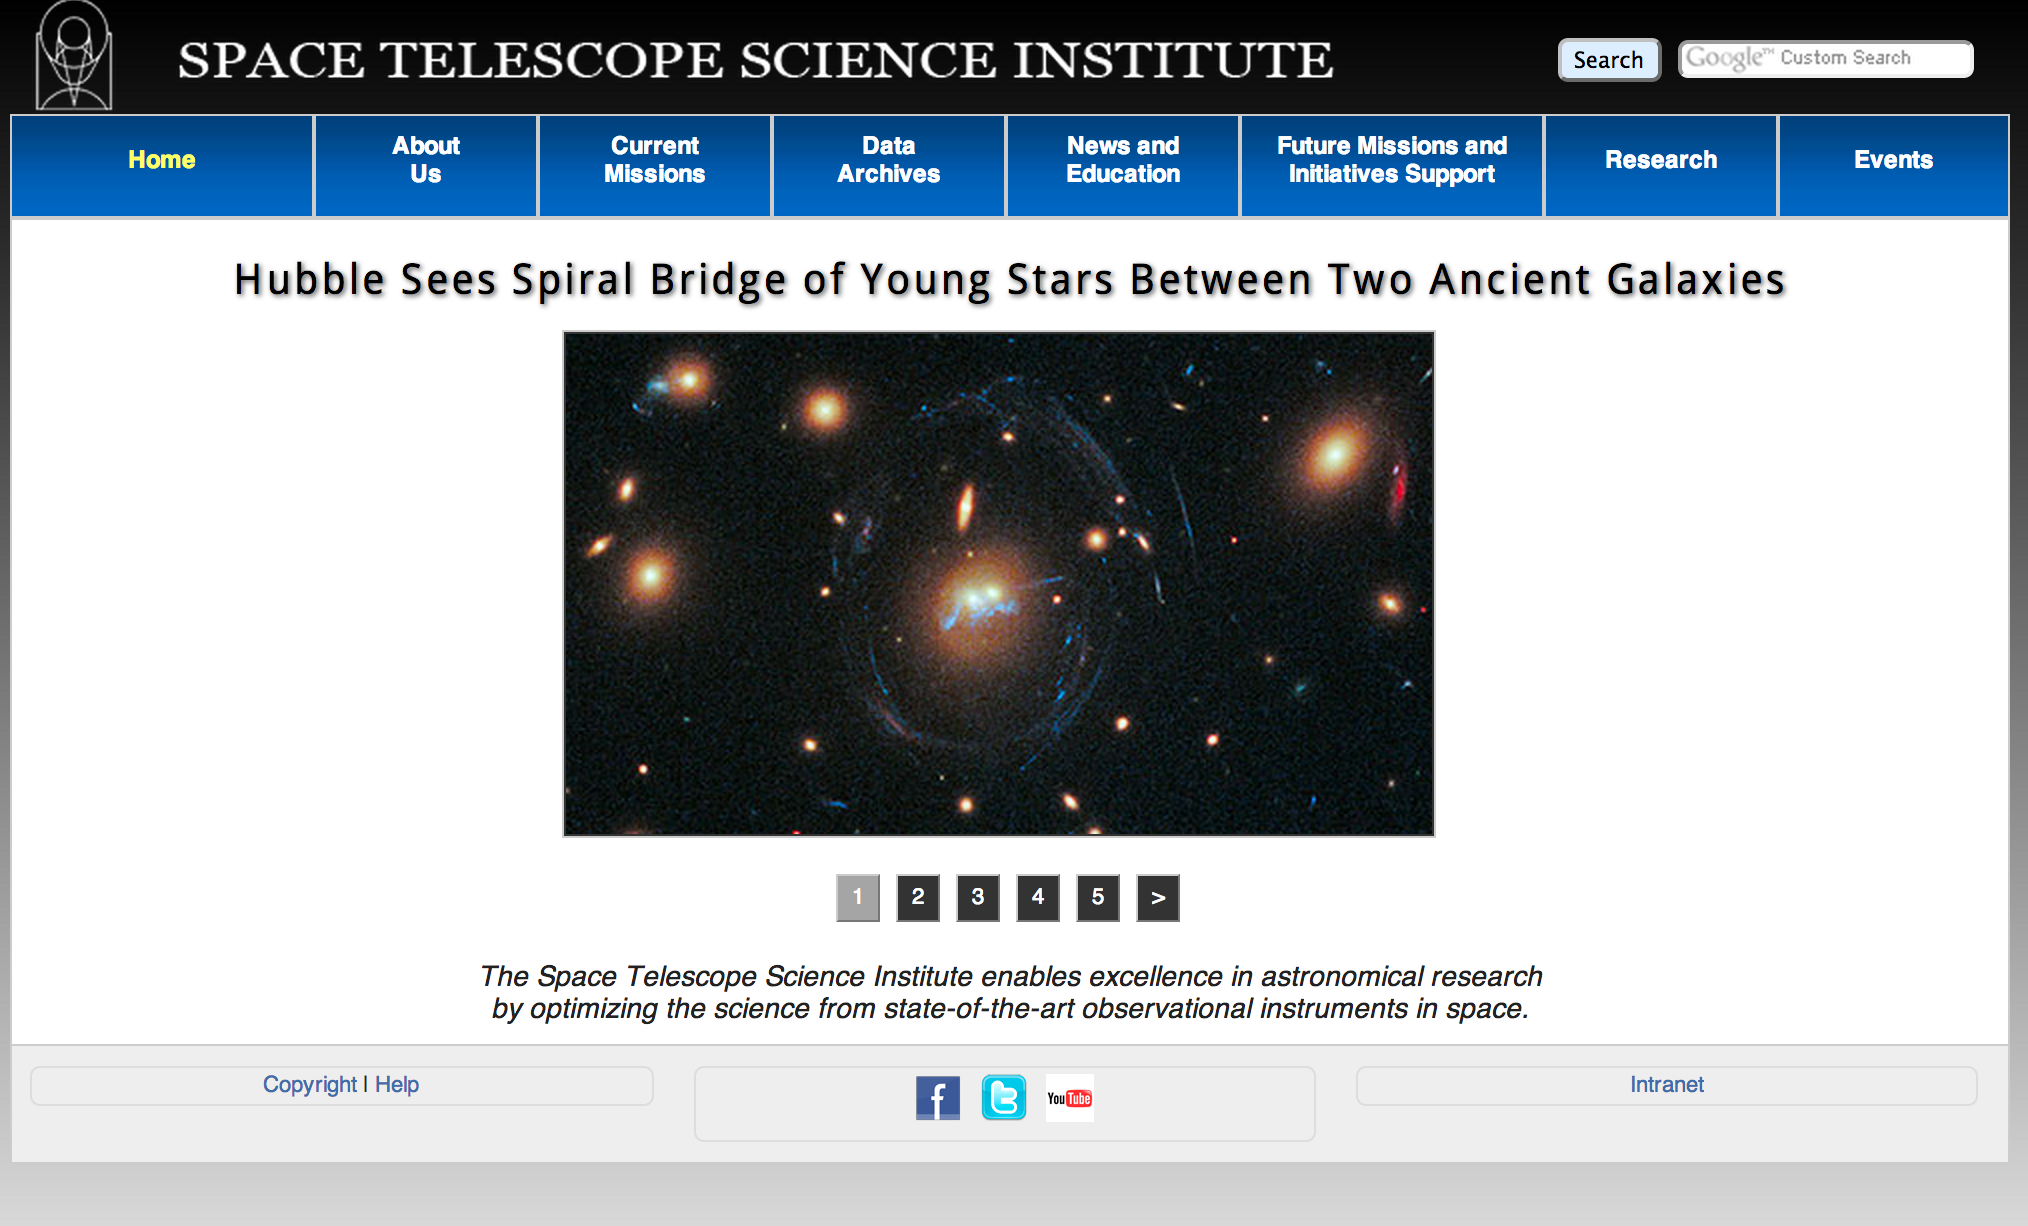Click the Events tab

tap(1892, 159)
